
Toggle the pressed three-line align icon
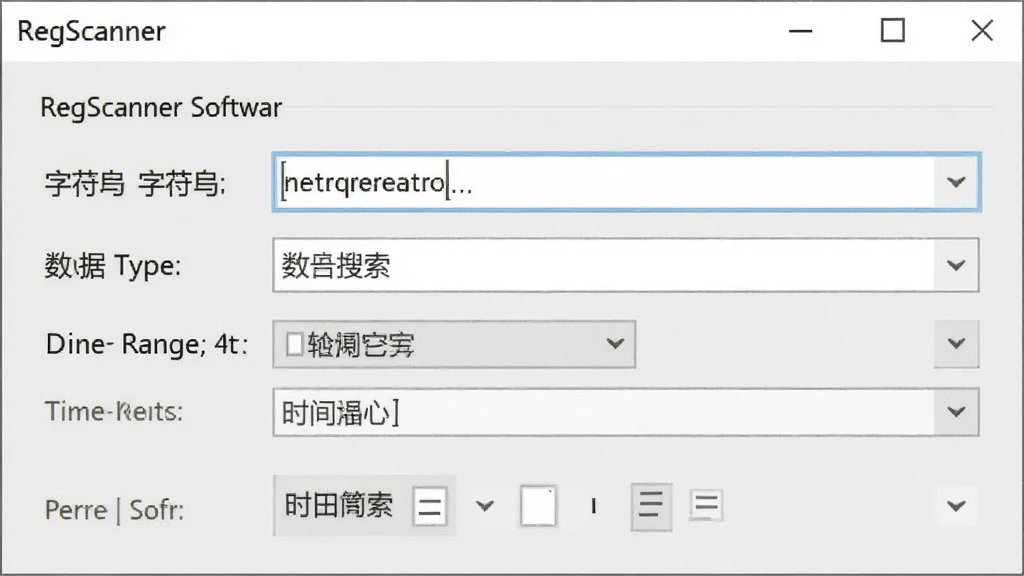pyautogui.click(x=651, y=506)
